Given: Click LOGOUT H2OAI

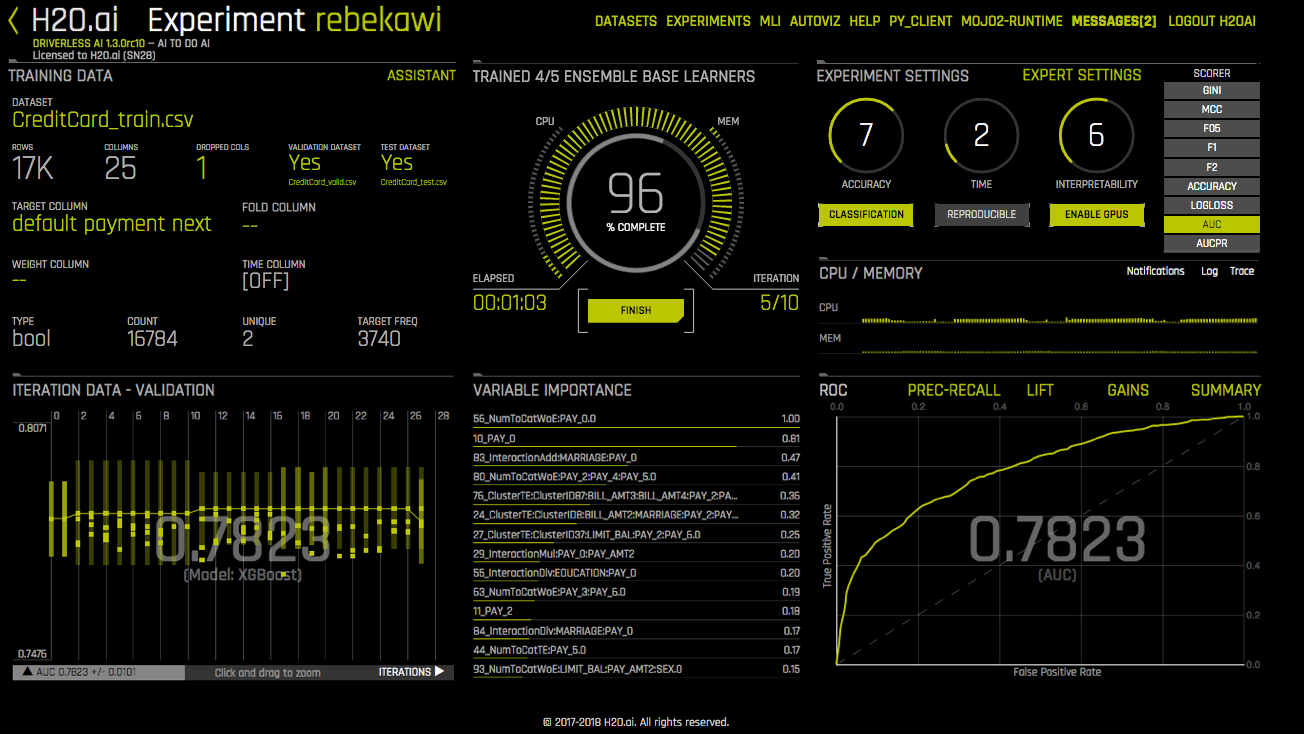Looking at the screenshot, I should pos(1212,21).
